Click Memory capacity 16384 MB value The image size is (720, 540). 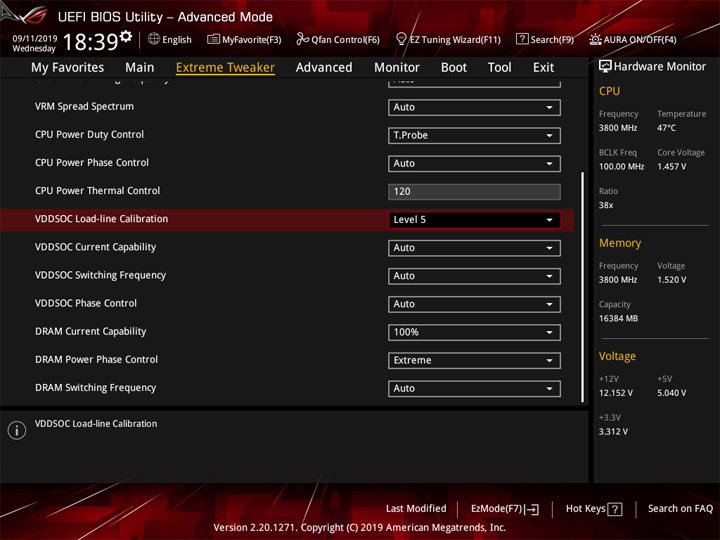(x=618, y=319)
